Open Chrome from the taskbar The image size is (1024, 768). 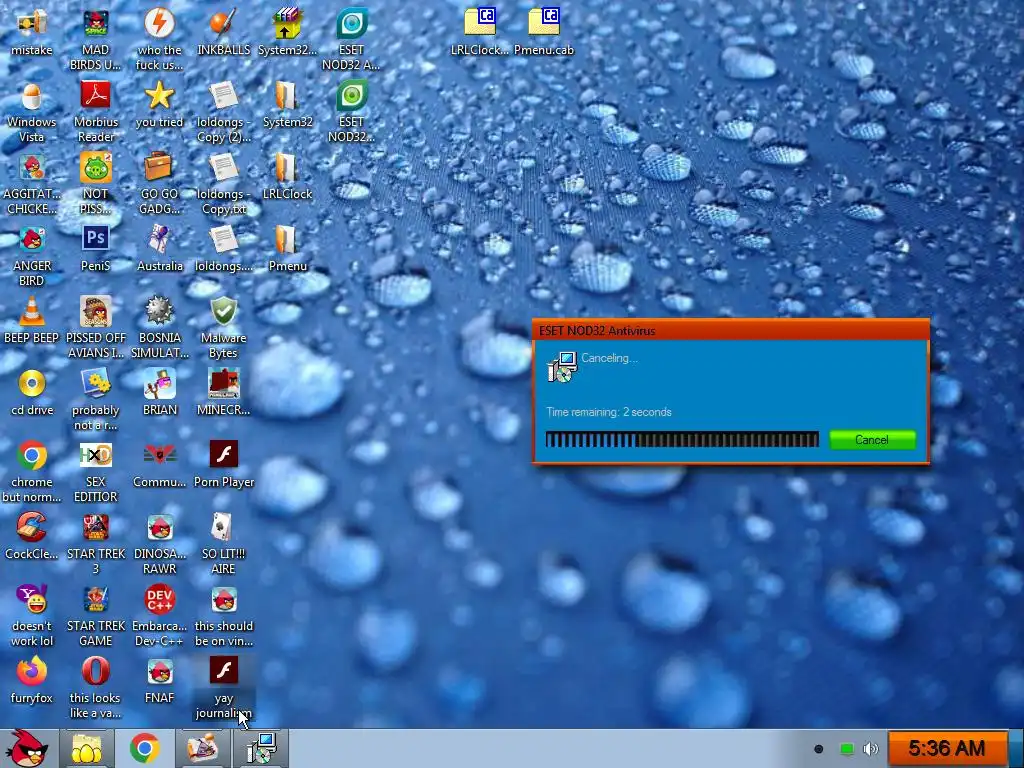(x=145, y=748)
